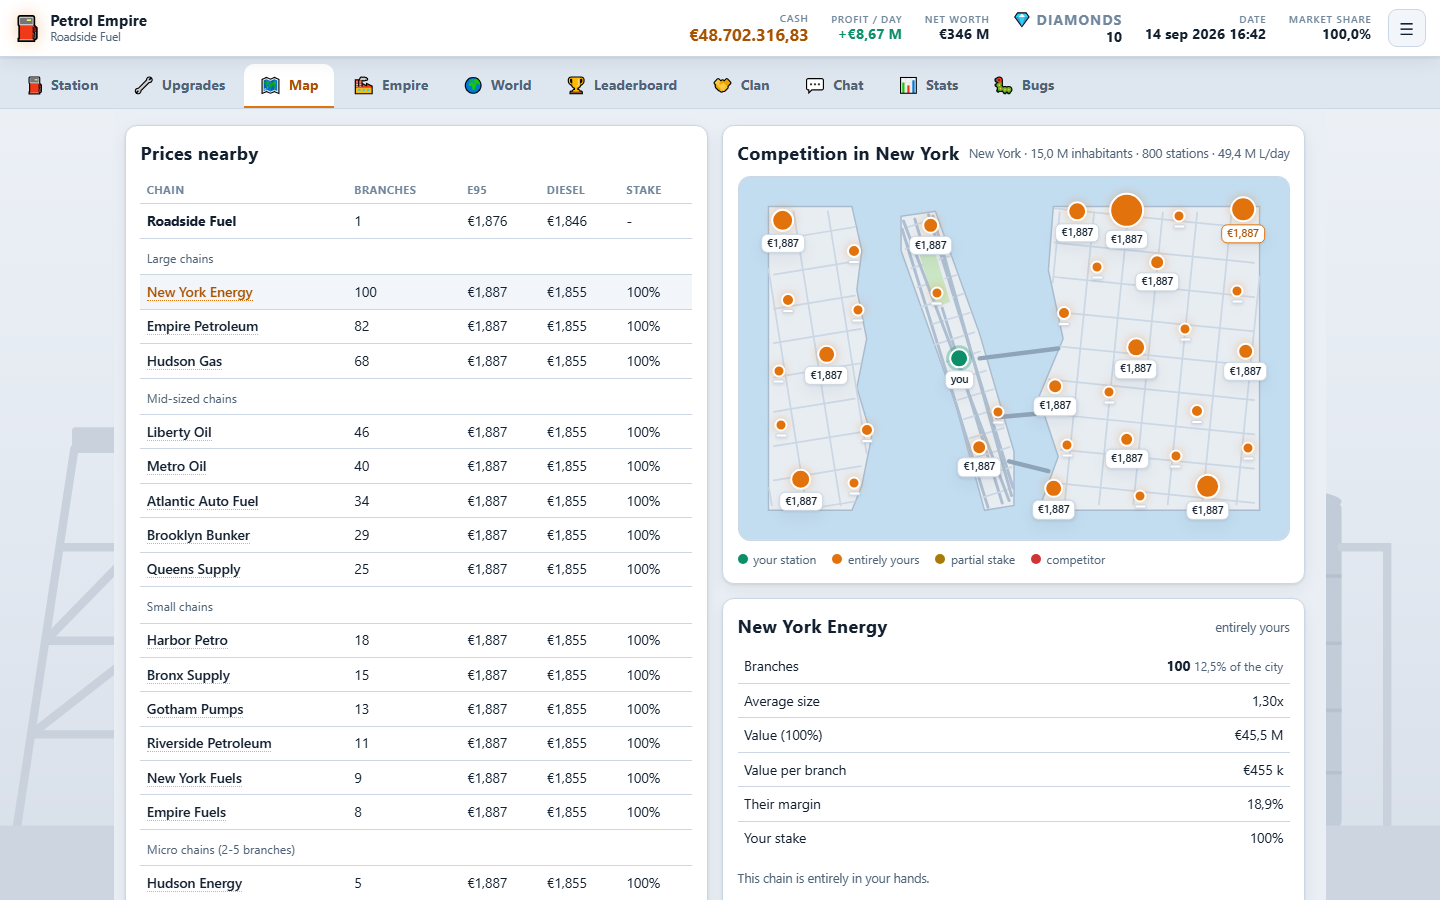1440x900 pixels.
Task: Open Atlantic Auto Fuel chain
Action: (202, 501)
